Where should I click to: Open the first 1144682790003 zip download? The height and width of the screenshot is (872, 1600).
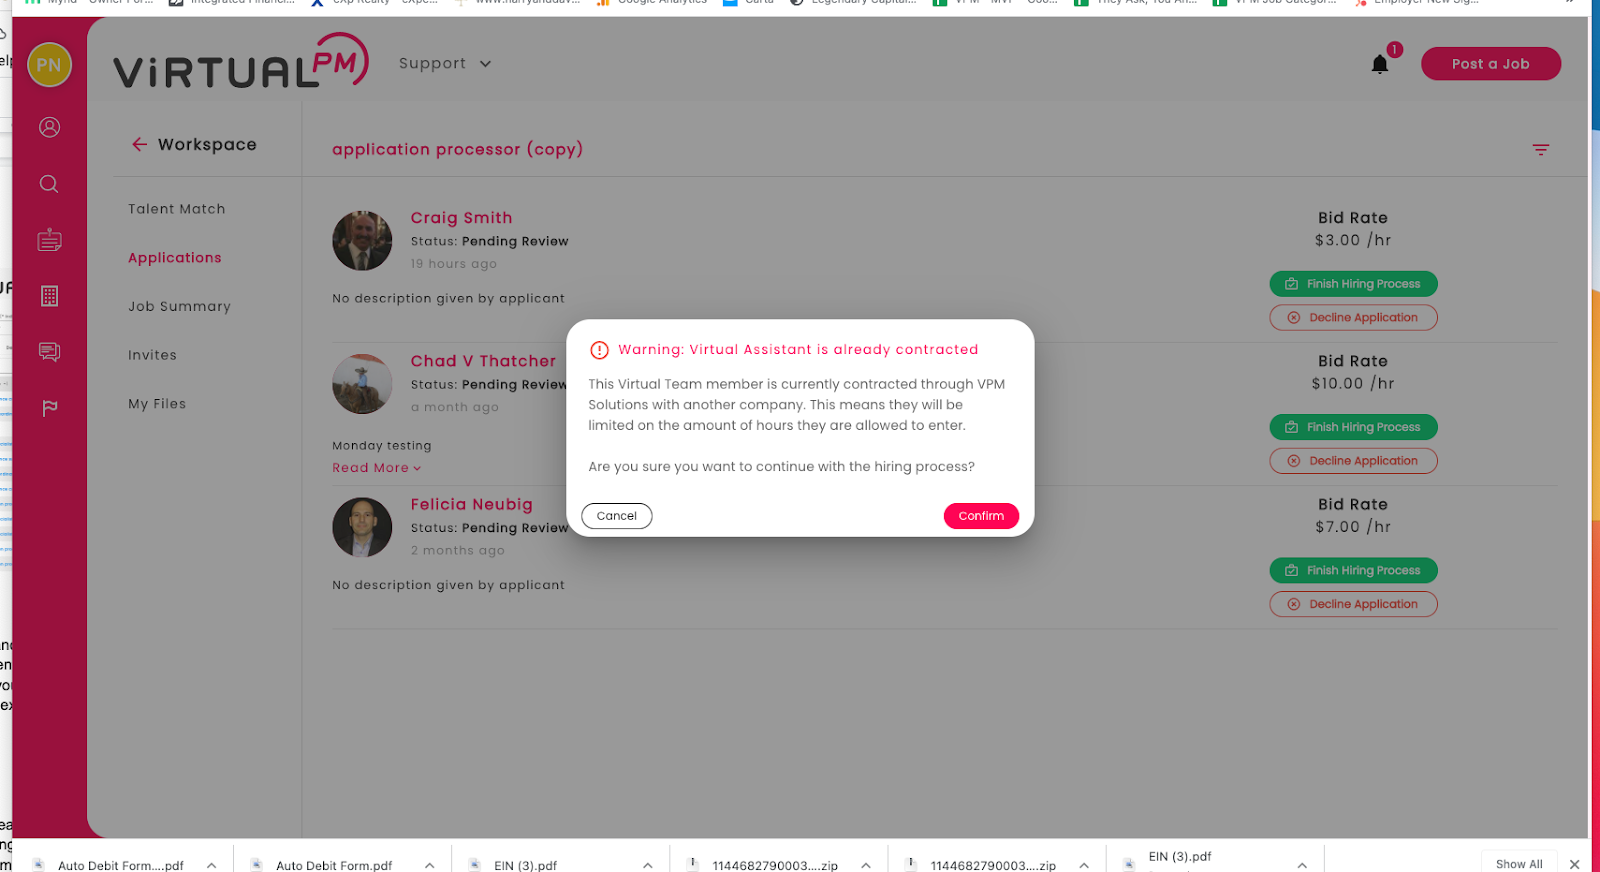click(x=774, y=866)
